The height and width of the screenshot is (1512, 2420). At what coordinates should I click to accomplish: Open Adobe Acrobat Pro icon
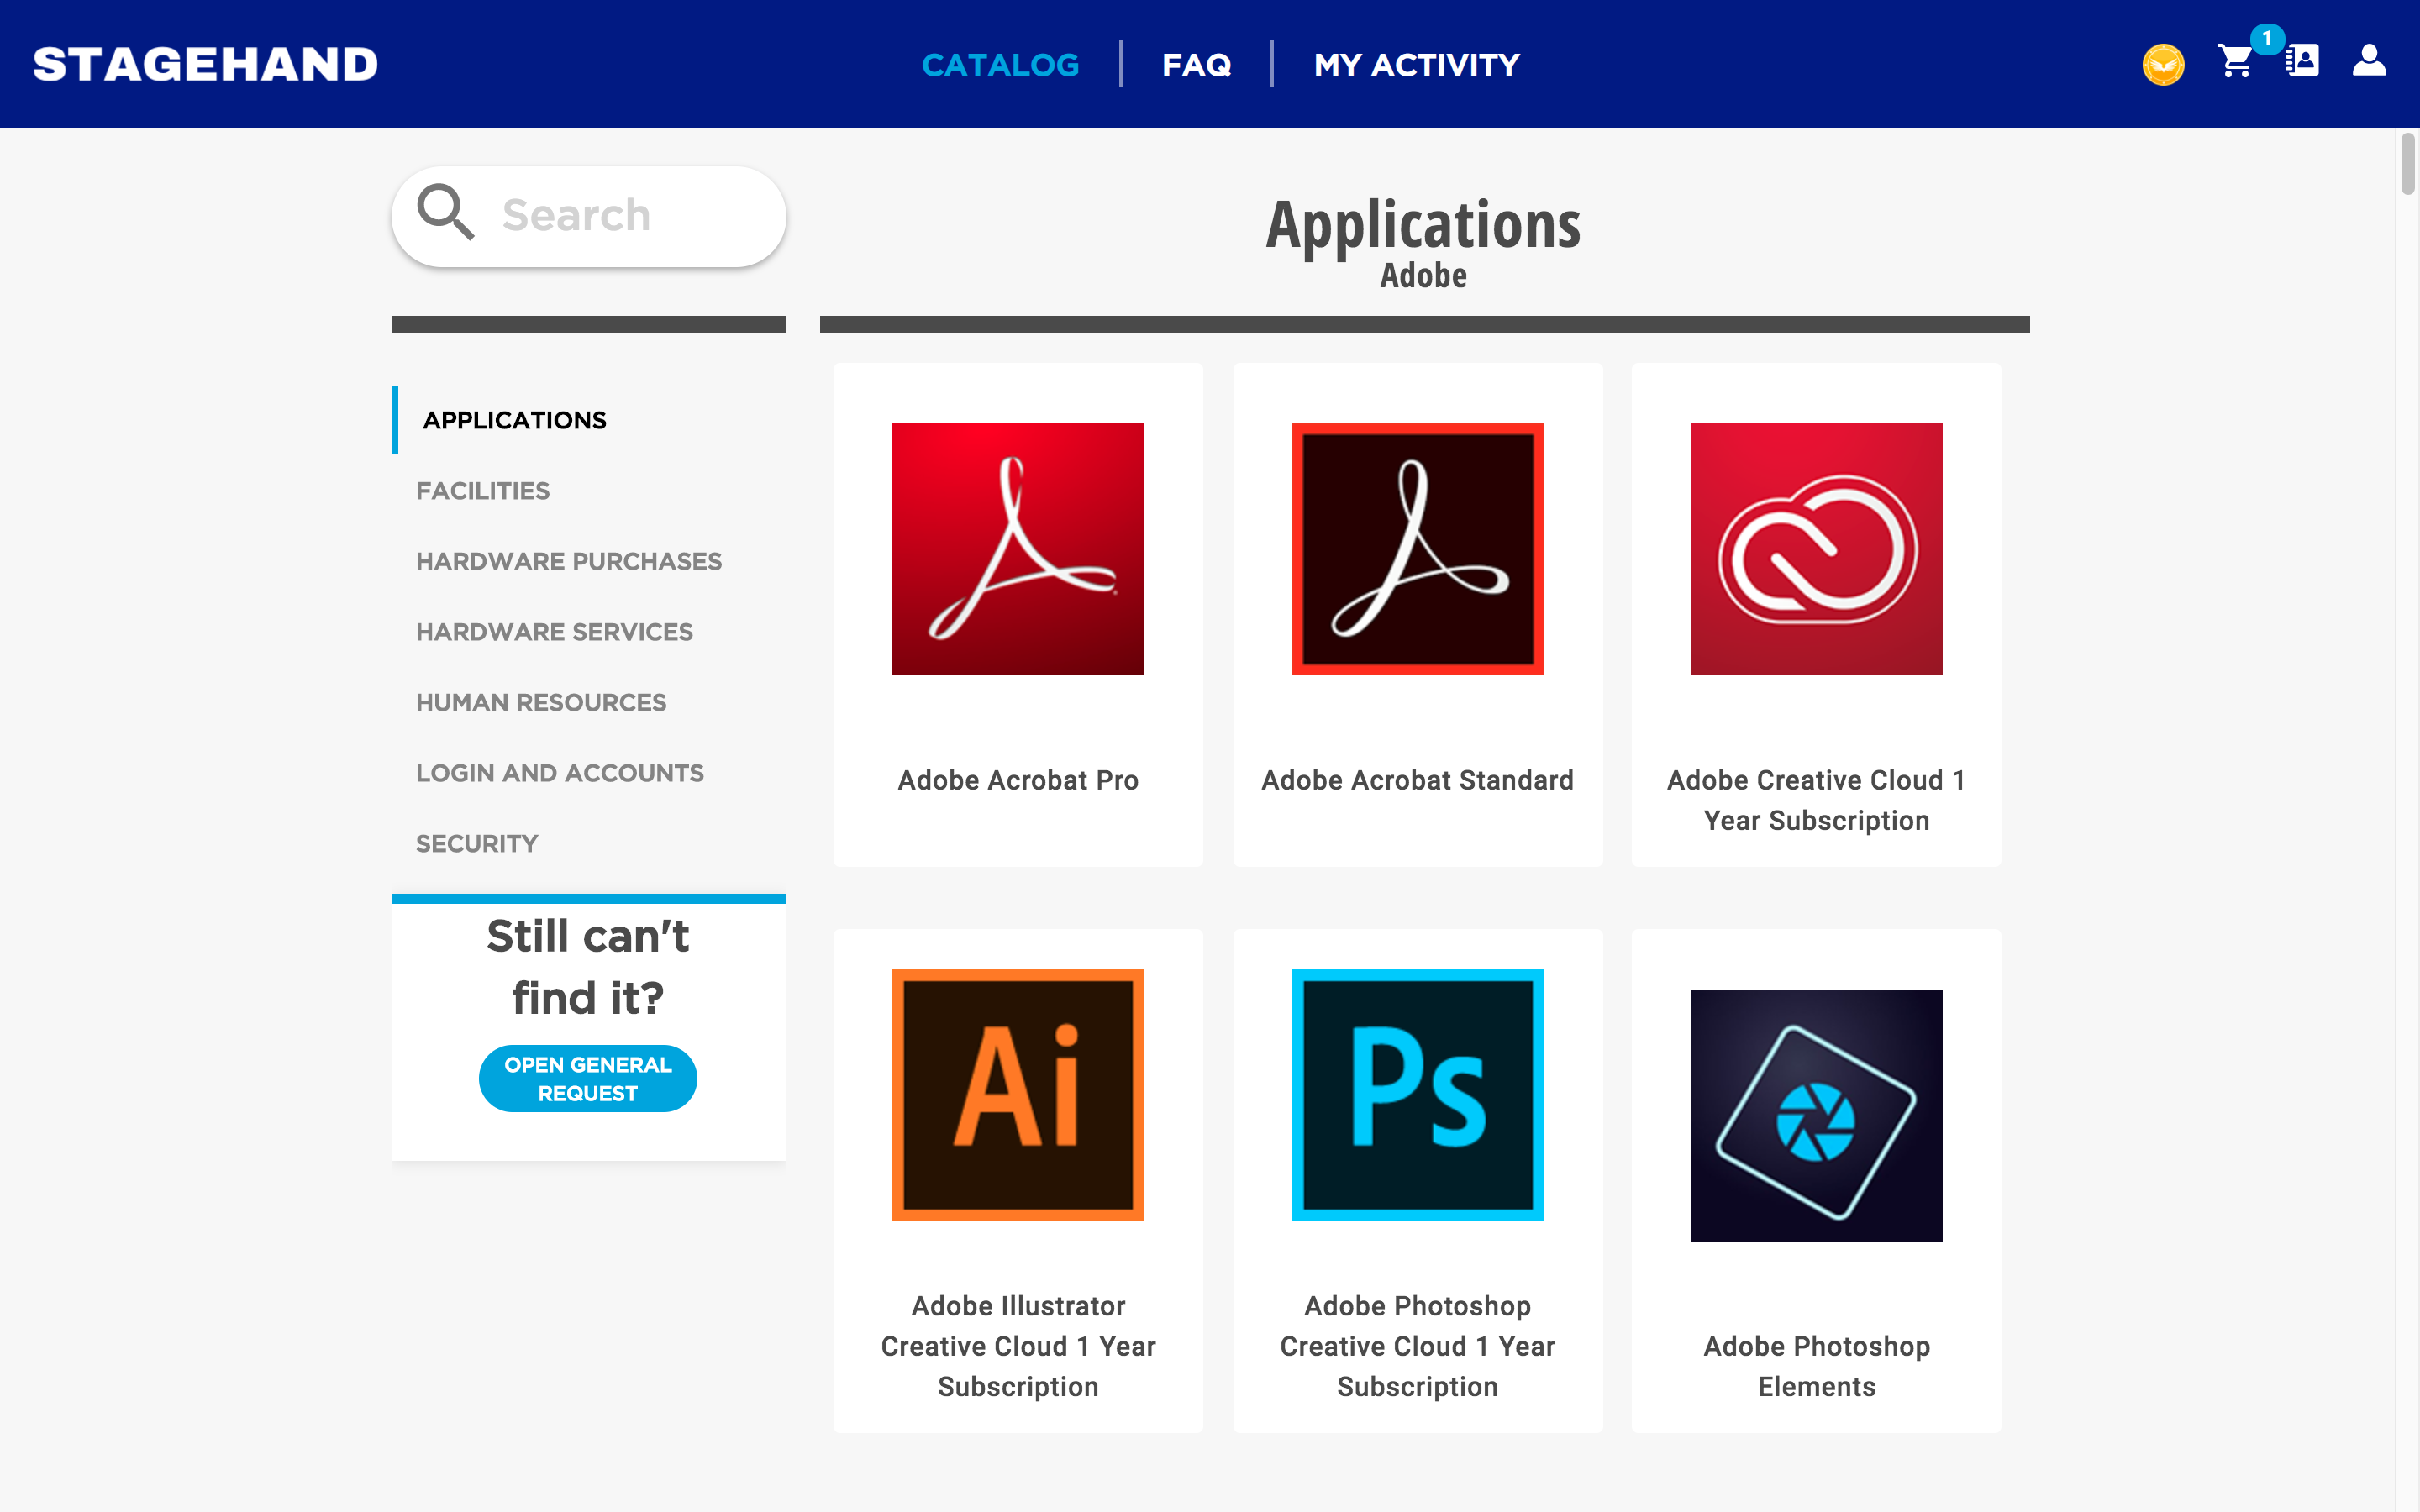[x=1018, y=549]
